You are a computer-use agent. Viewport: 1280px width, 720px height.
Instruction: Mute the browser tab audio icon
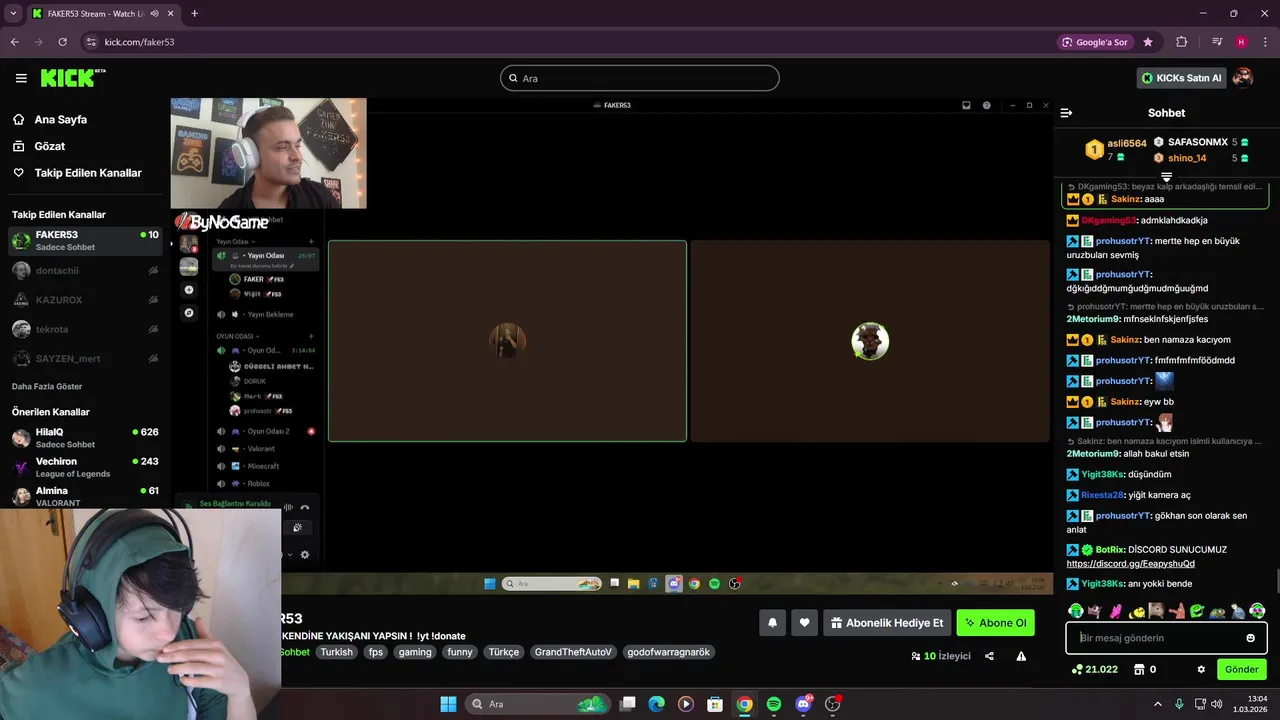coord(154,13)
